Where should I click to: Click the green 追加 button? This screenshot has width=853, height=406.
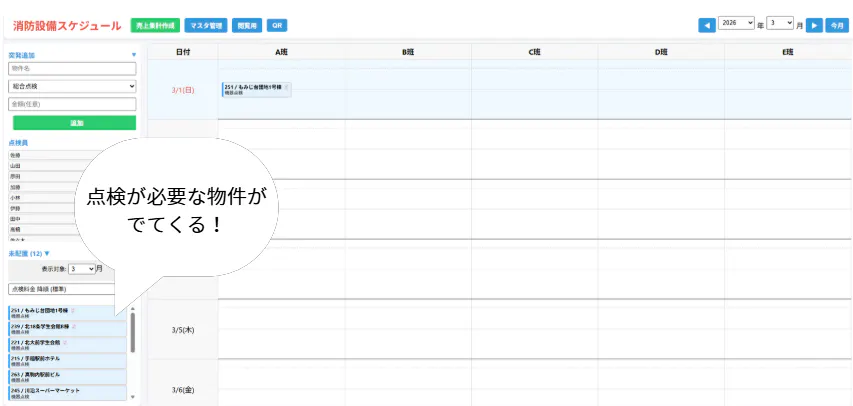click(x=74, y=123)
